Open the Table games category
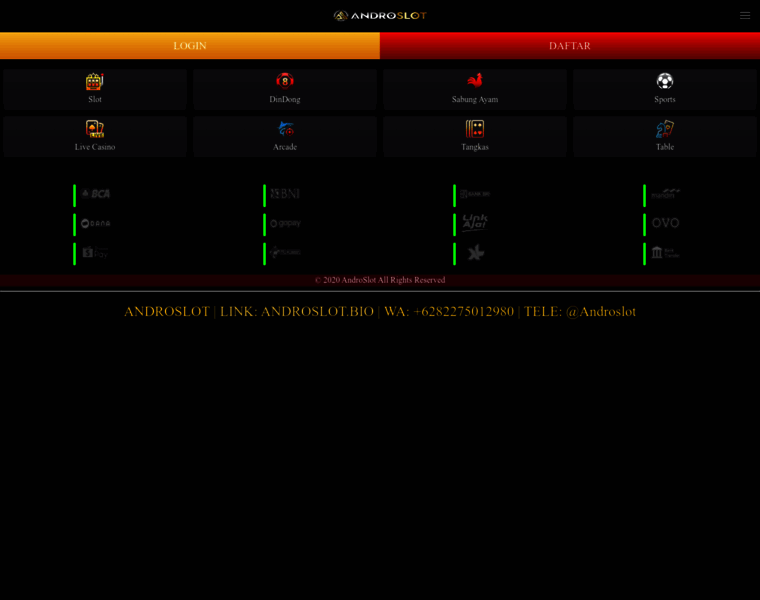Image resolution: width=760 pixels, height=600 pixels. (x=665, y=137)
